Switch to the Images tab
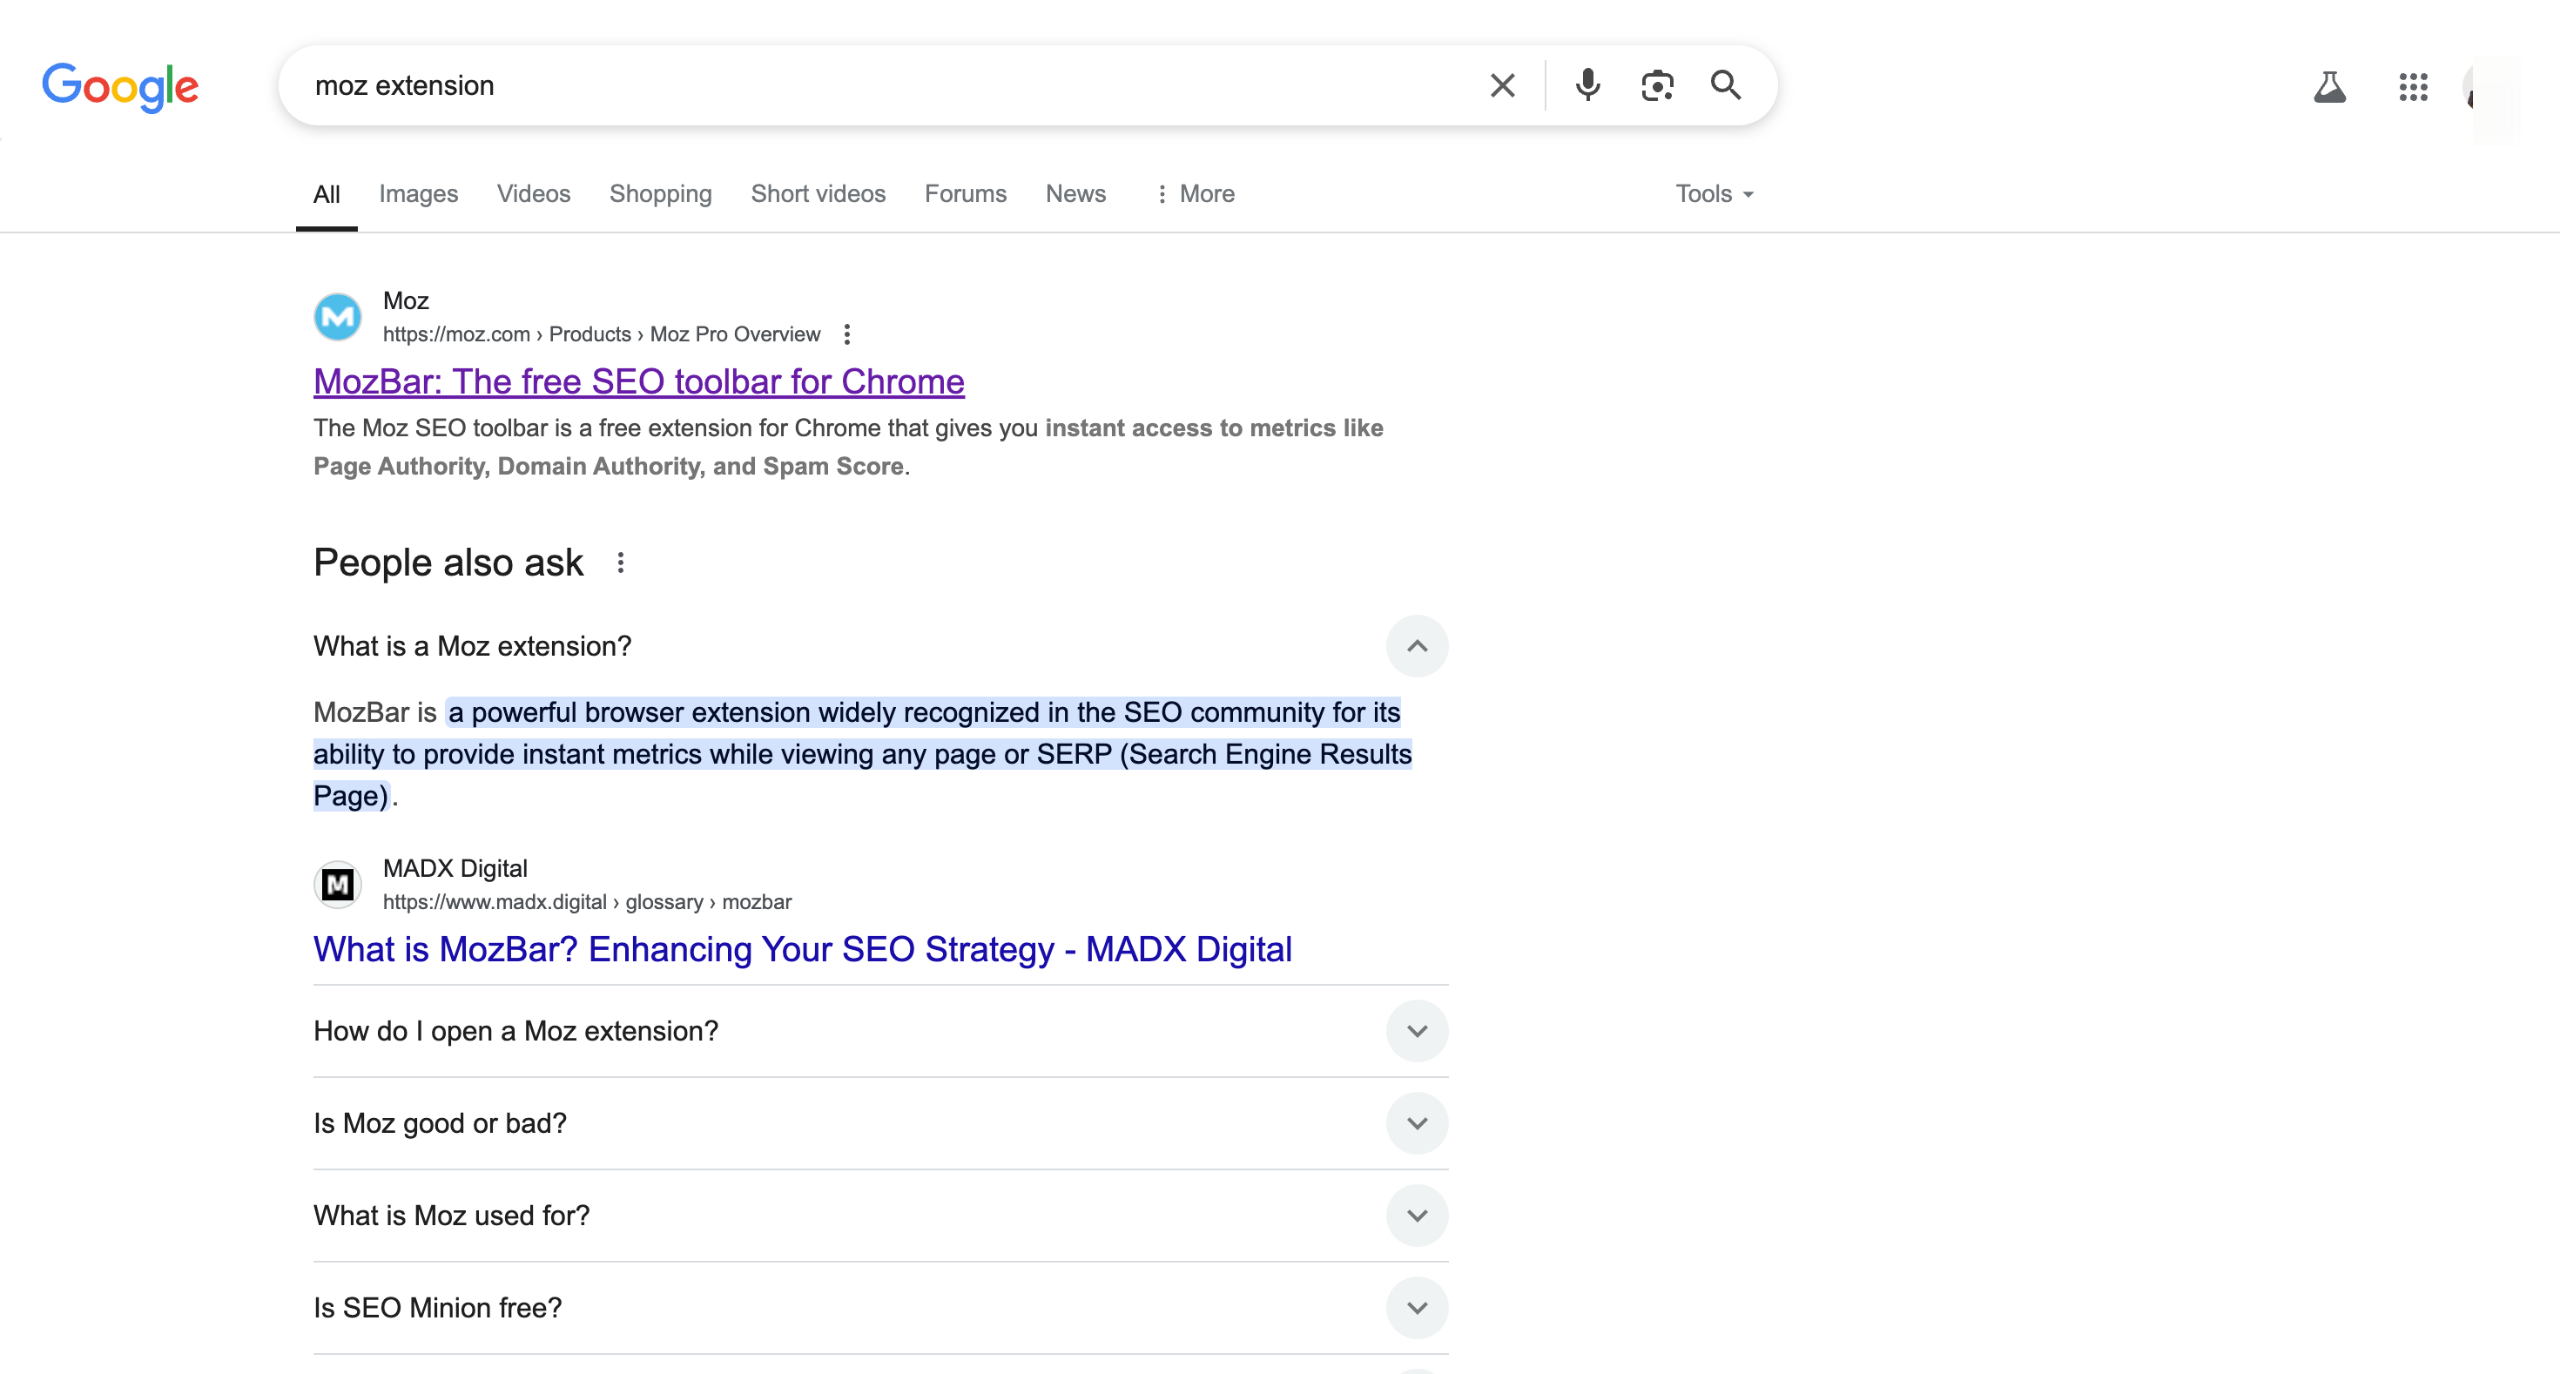2560x1374 pixels. 418,194
